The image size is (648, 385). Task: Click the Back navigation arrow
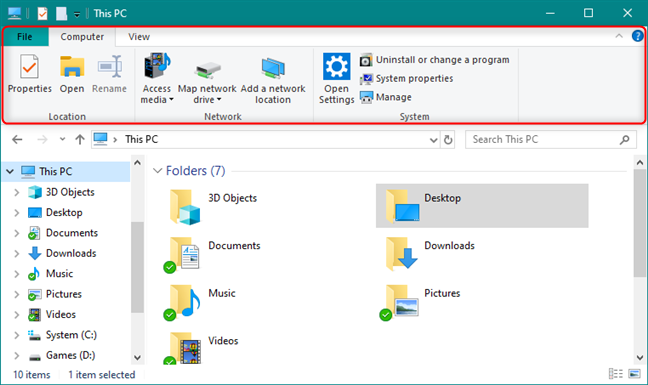coord(17,140)
